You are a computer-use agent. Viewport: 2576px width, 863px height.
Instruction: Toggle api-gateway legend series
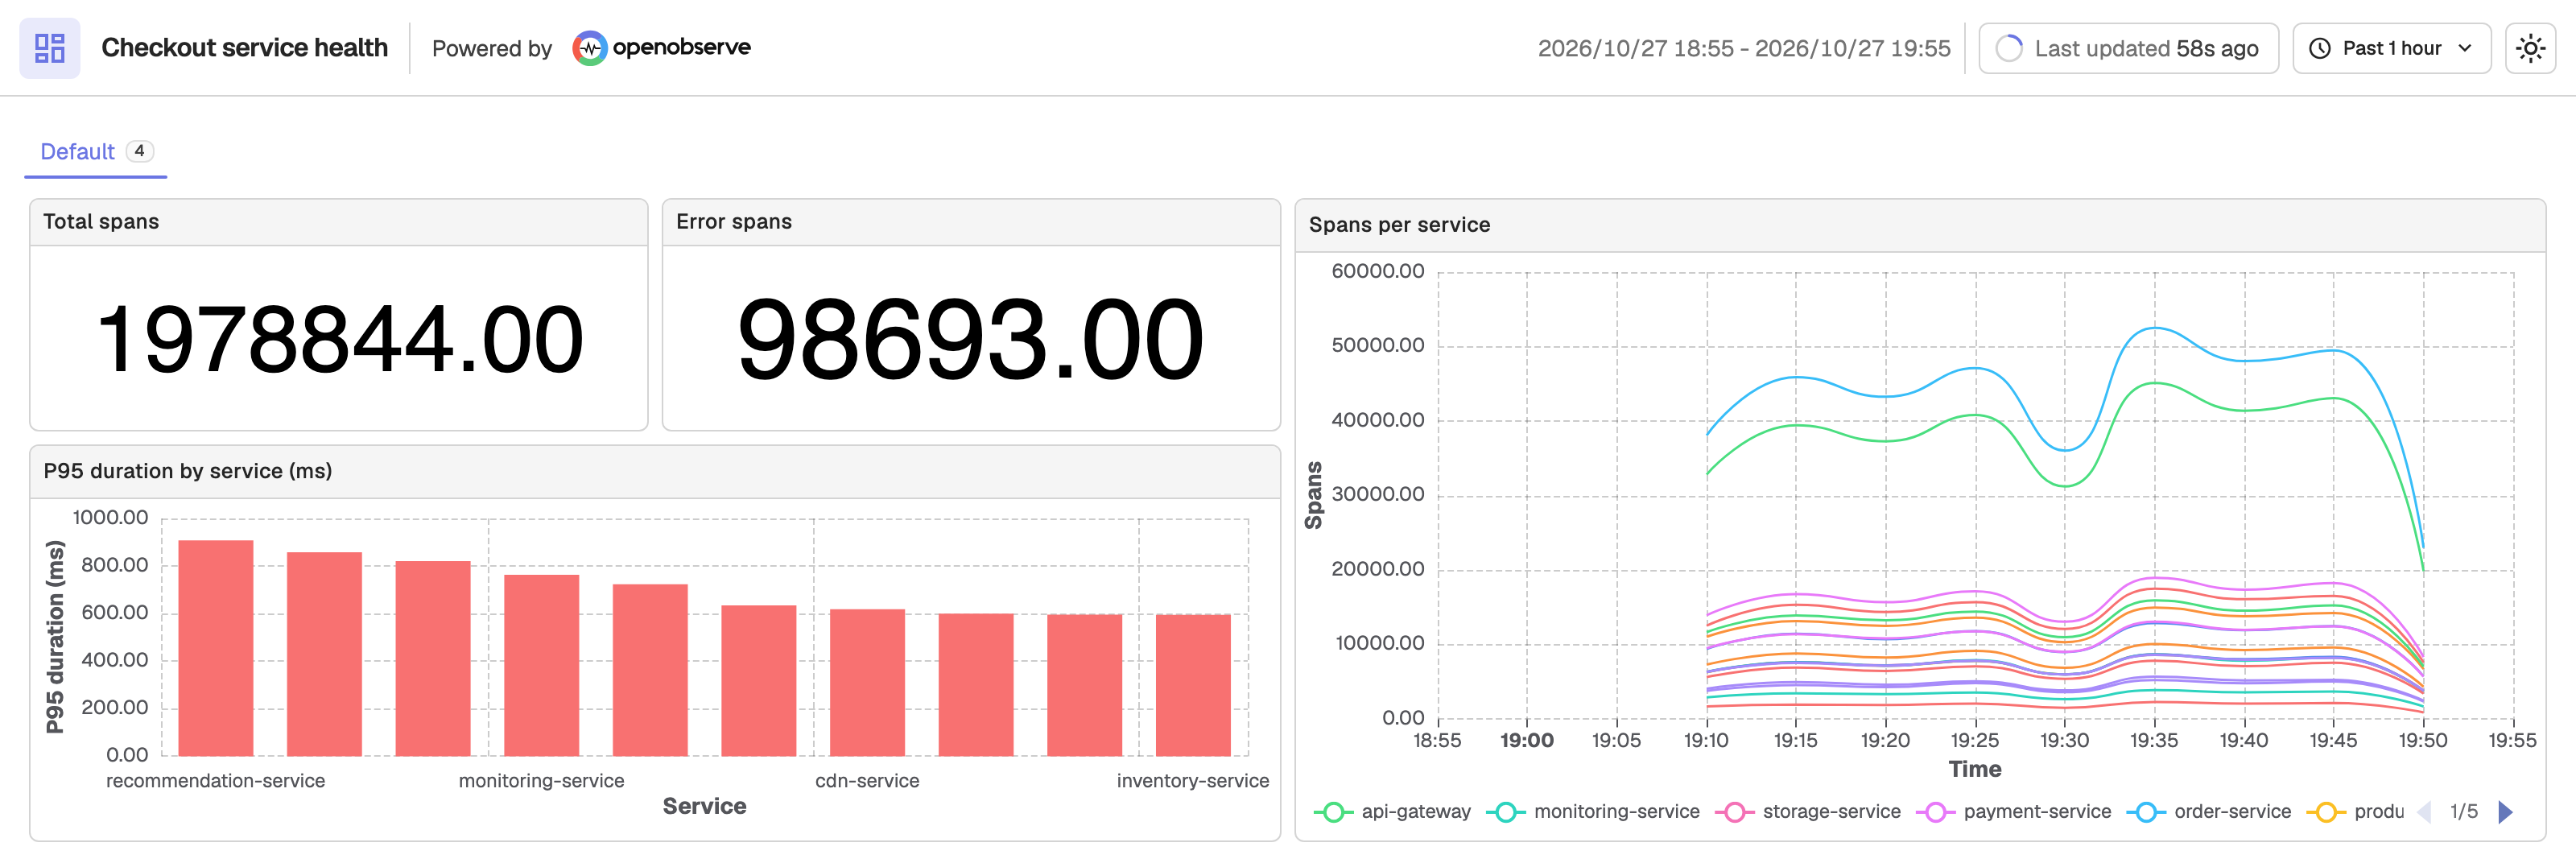point(1392,811)
